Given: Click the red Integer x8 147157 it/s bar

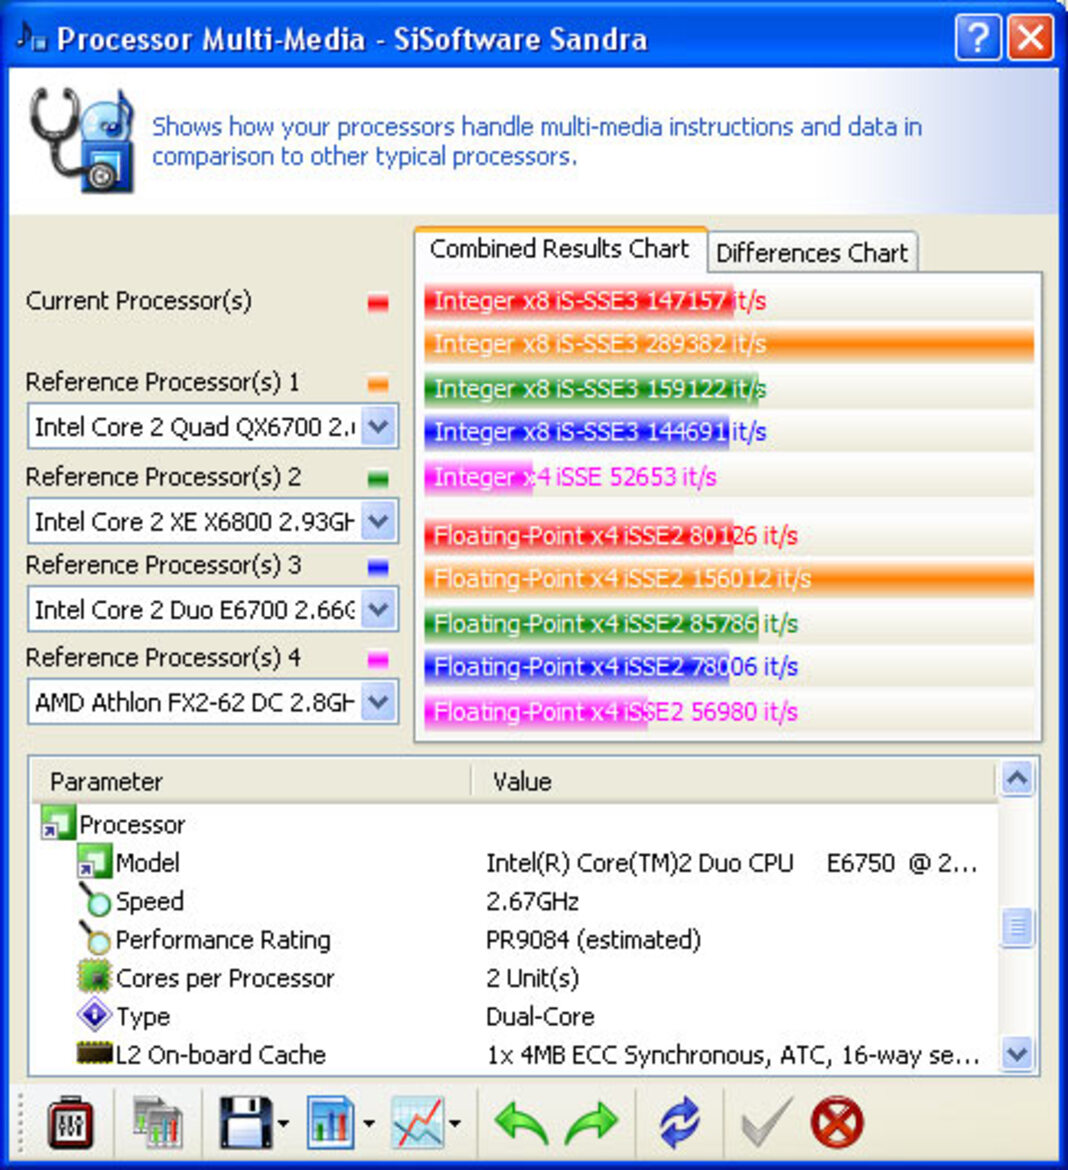Looking at the screenshot, I should click(x=579, y=301).
